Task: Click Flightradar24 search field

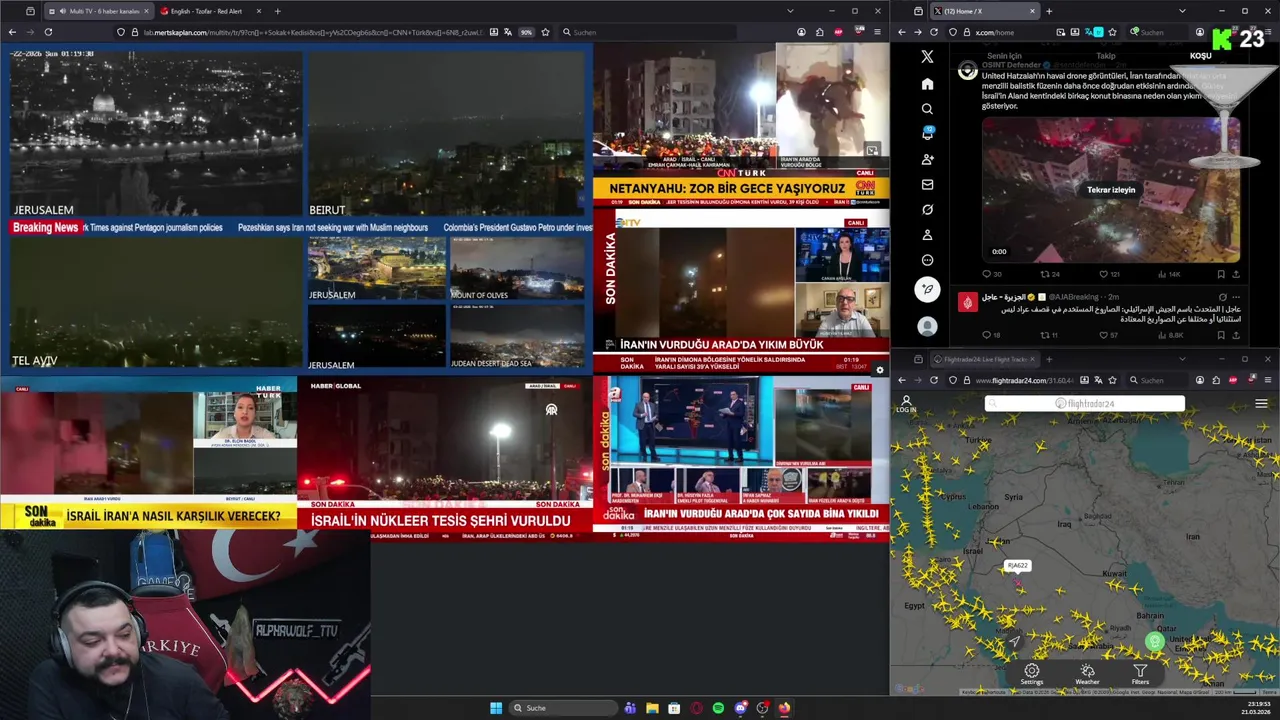Action: point(1085,404)
